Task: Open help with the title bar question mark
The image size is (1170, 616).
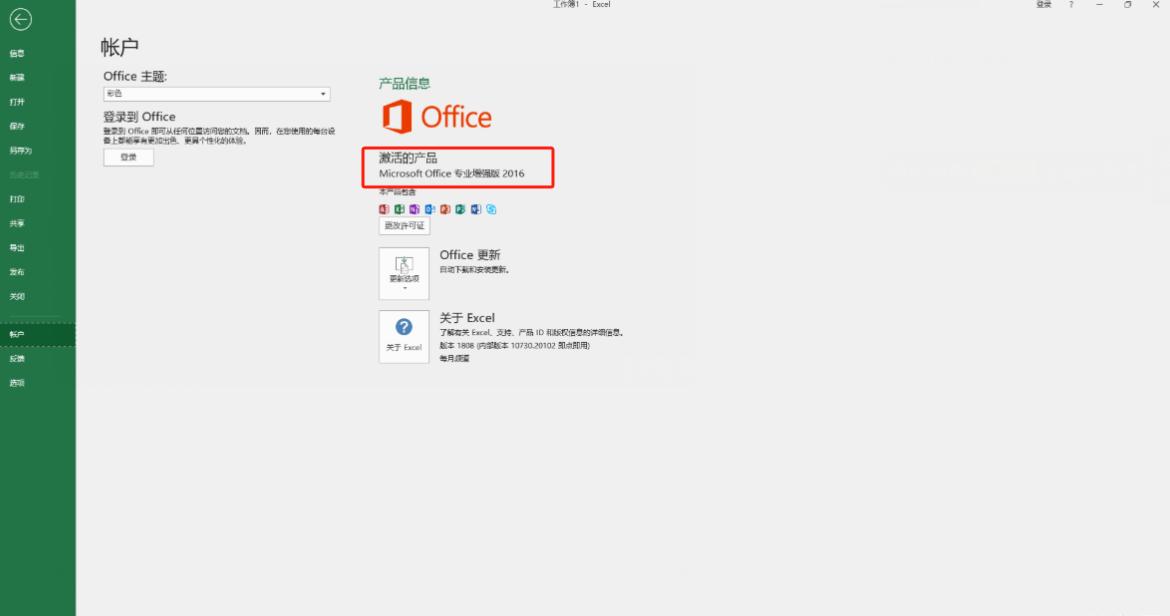Action: tap(1071, 4)
